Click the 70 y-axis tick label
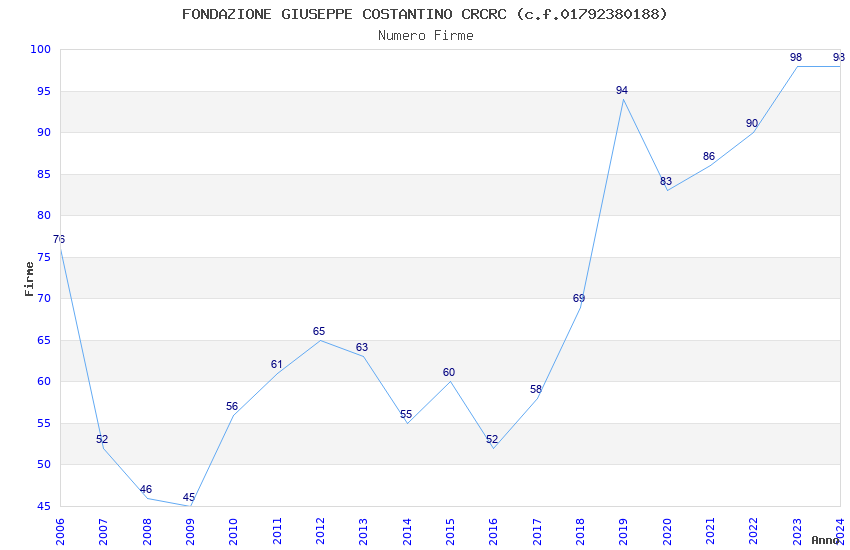 point(44,299)
